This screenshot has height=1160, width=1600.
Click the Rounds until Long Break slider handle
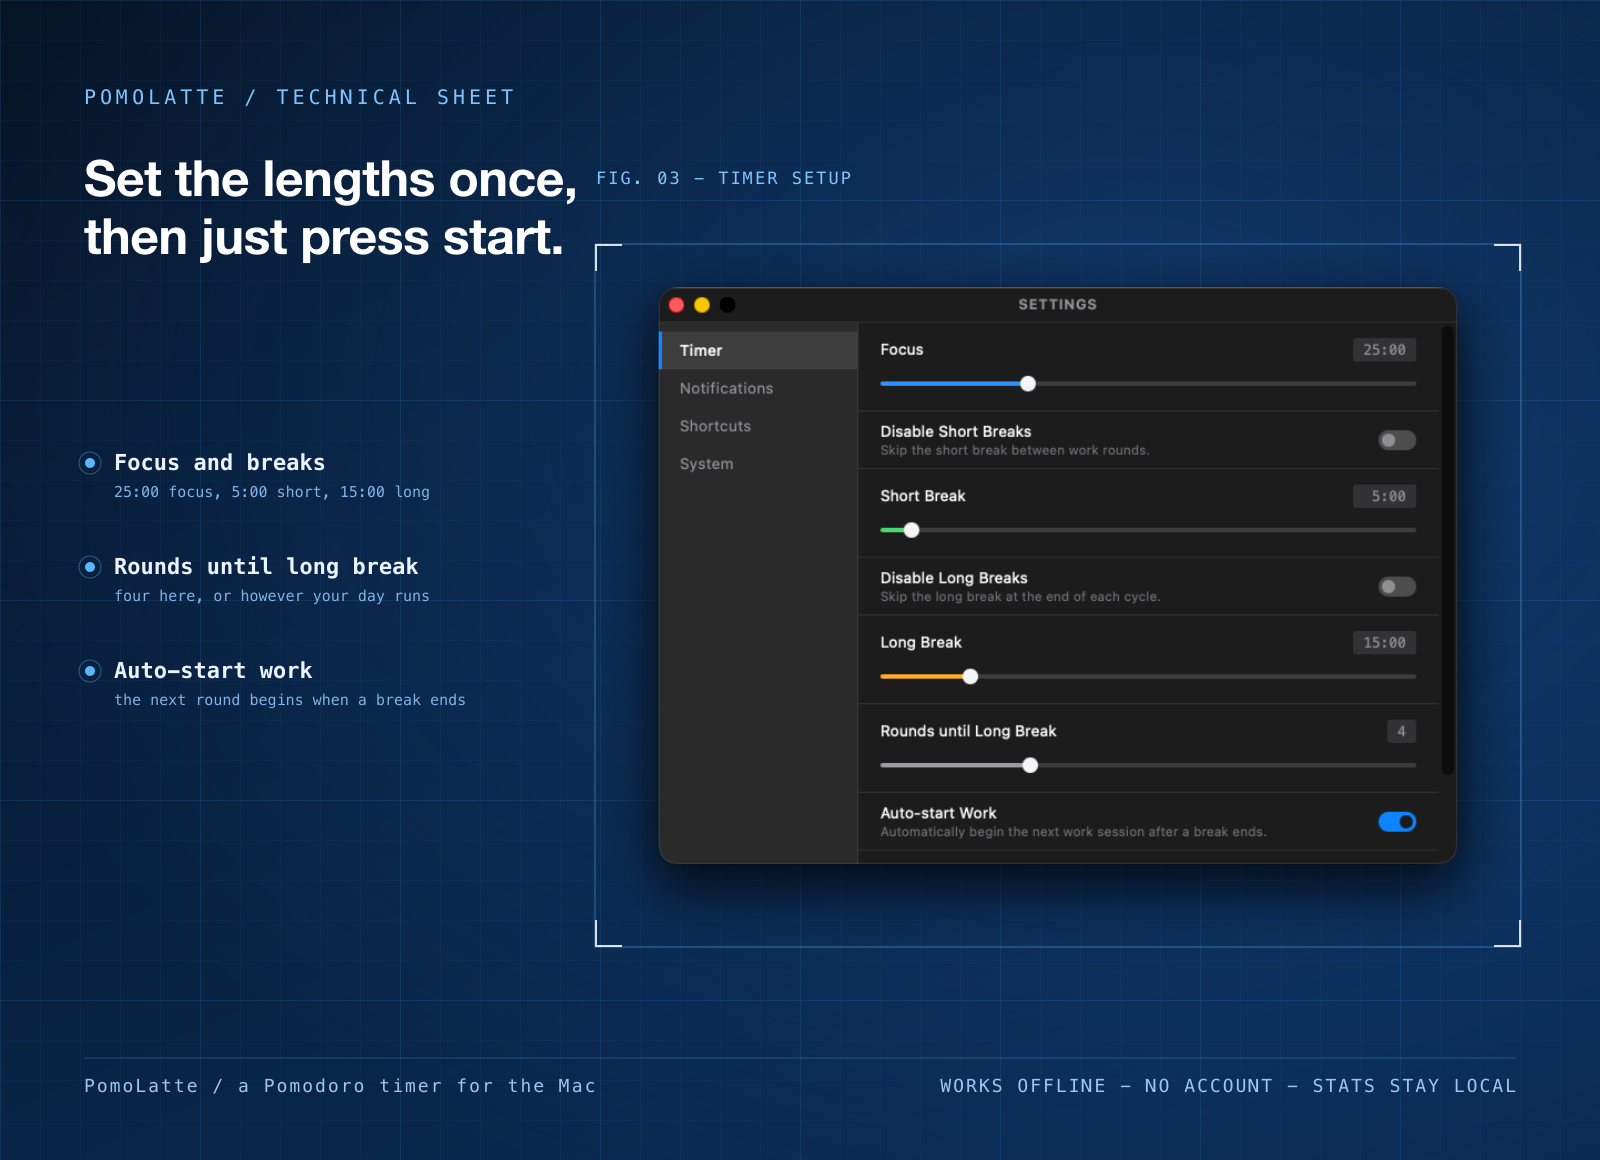pyautogui.click(x=1030, y=766)
